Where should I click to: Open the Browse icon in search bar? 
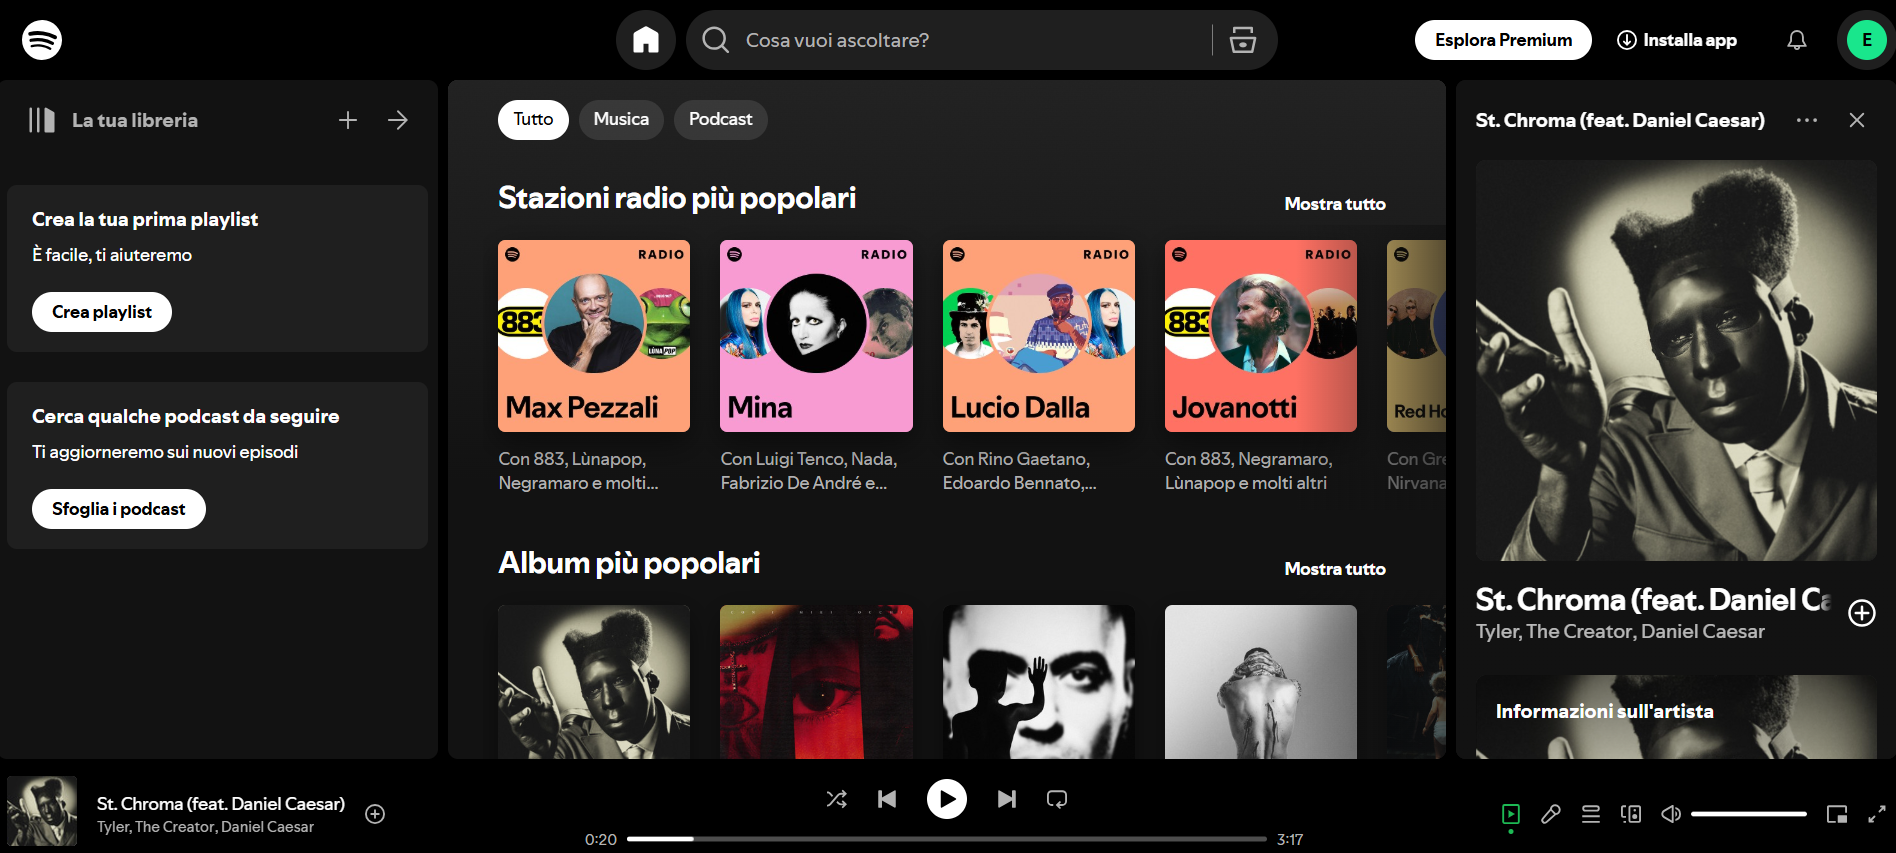(x=1242, y=40)
